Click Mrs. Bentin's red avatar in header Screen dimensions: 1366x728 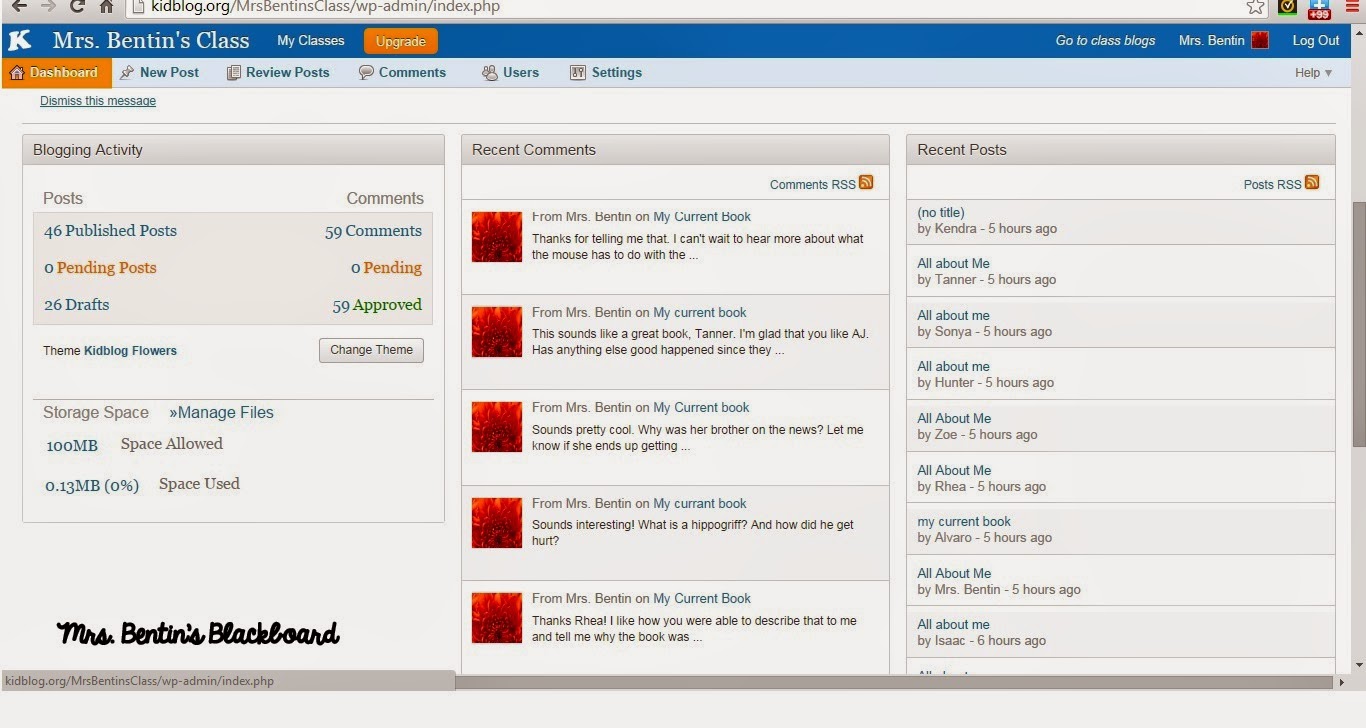click(1260, 41)
